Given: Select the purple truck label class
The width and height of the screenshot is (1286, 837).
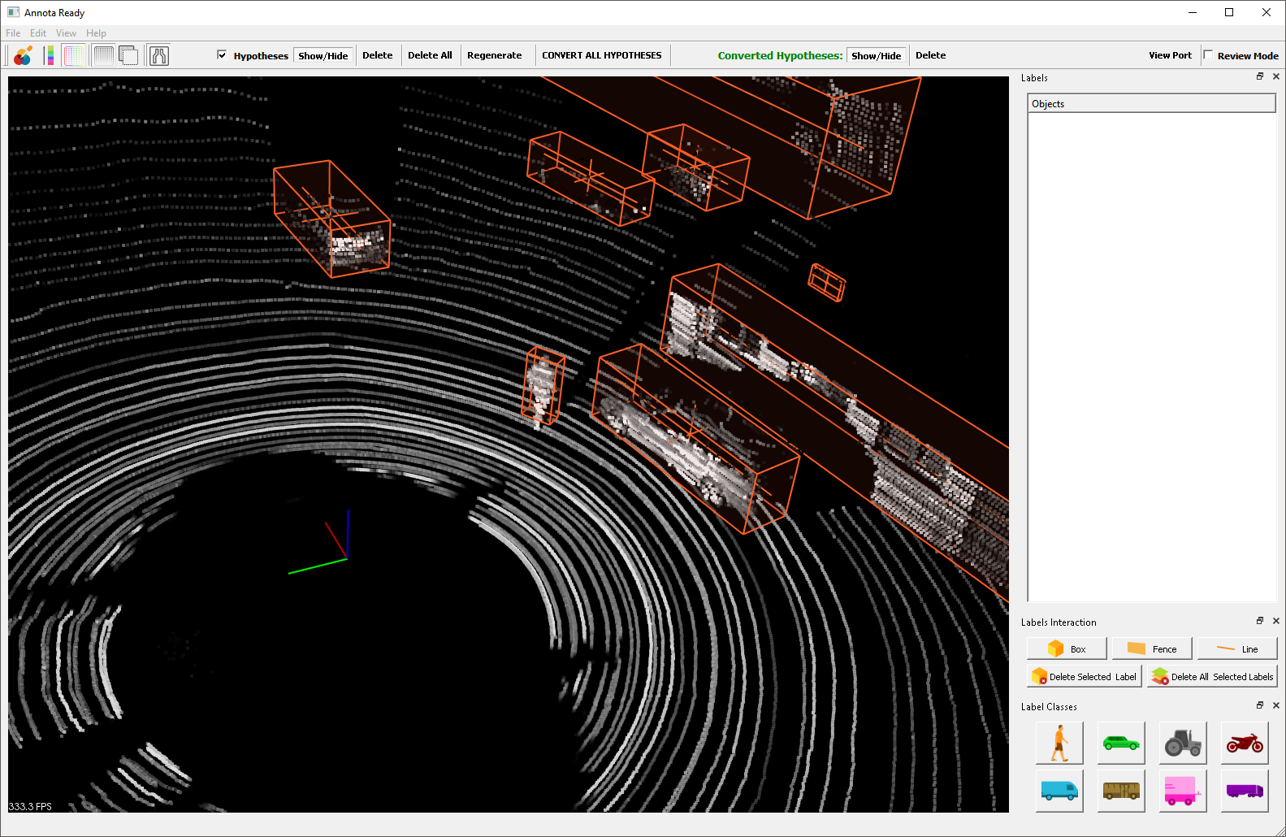Looking at the screenshot, I should pos(1244,790).
